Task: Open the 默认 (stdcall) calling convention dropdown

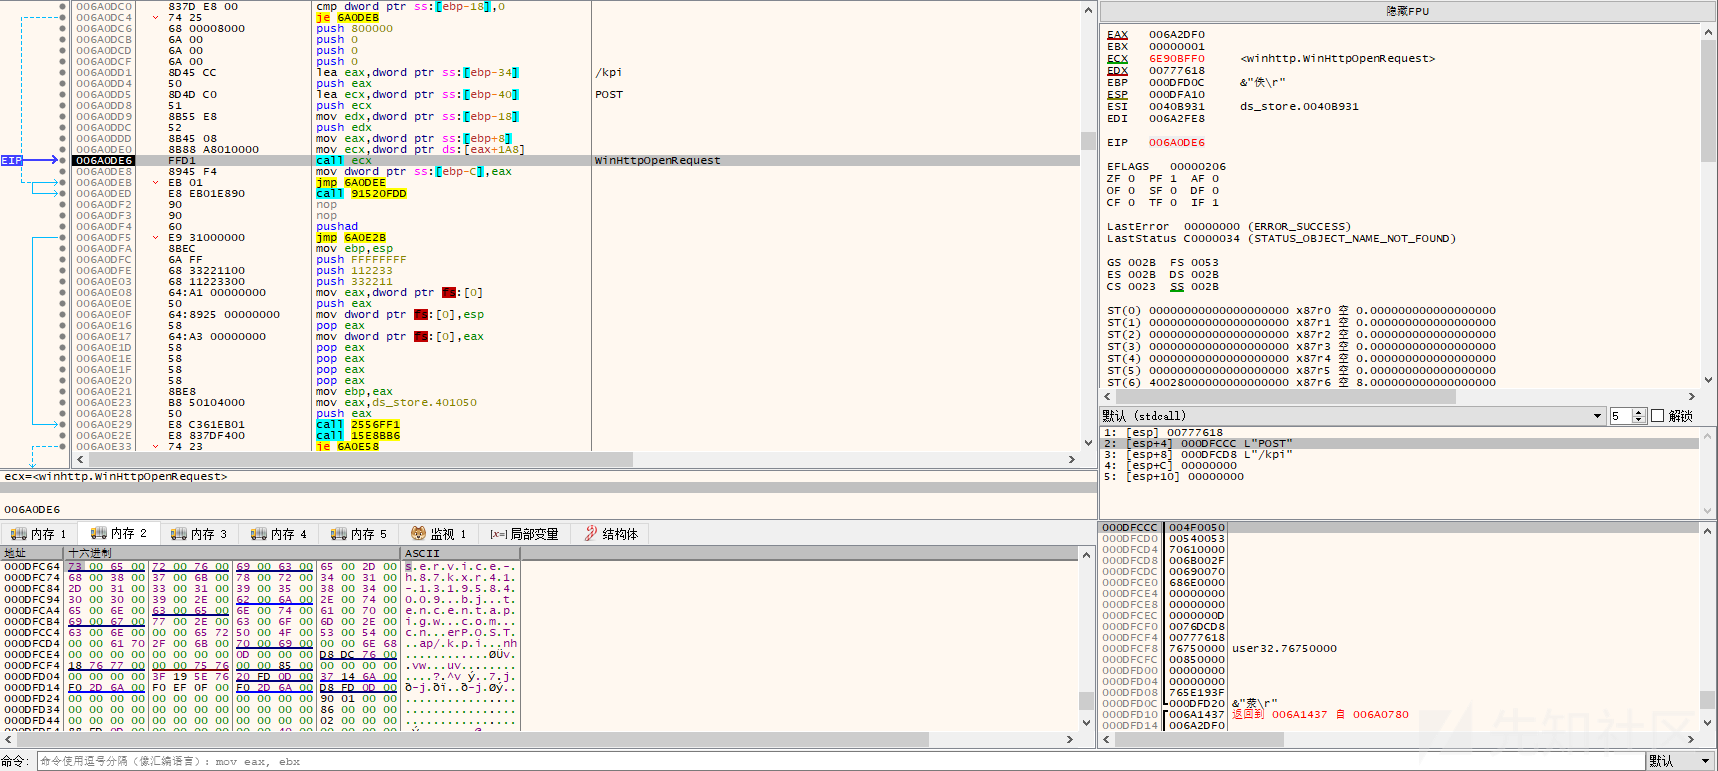Action: click(x=1353, y=416)
